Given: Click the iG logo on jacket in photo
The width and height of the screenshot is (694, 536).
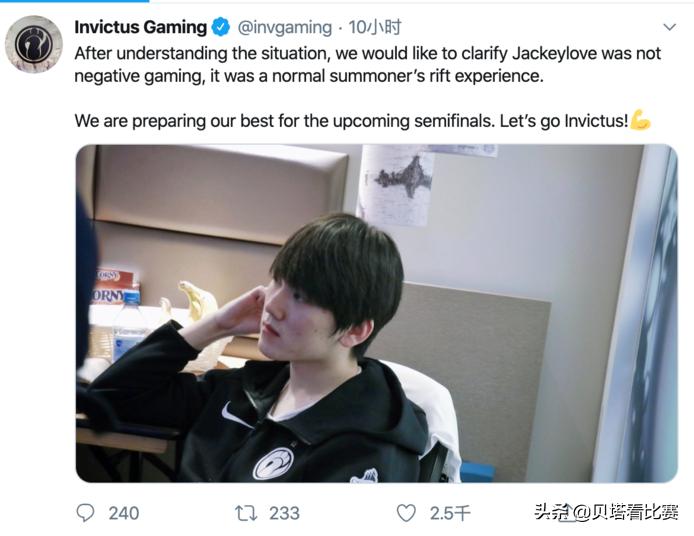Looking at the screenshot, I should tap(273, 464).
